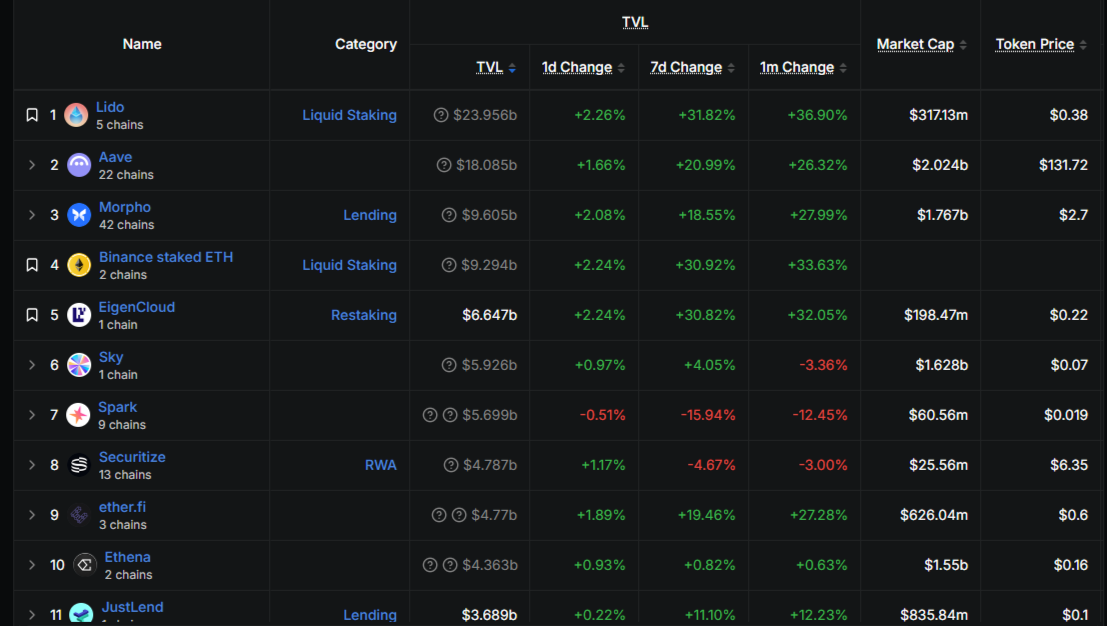Expand the Spark row chevron
Screen dimensions: 1107x626
click(32, 415)
